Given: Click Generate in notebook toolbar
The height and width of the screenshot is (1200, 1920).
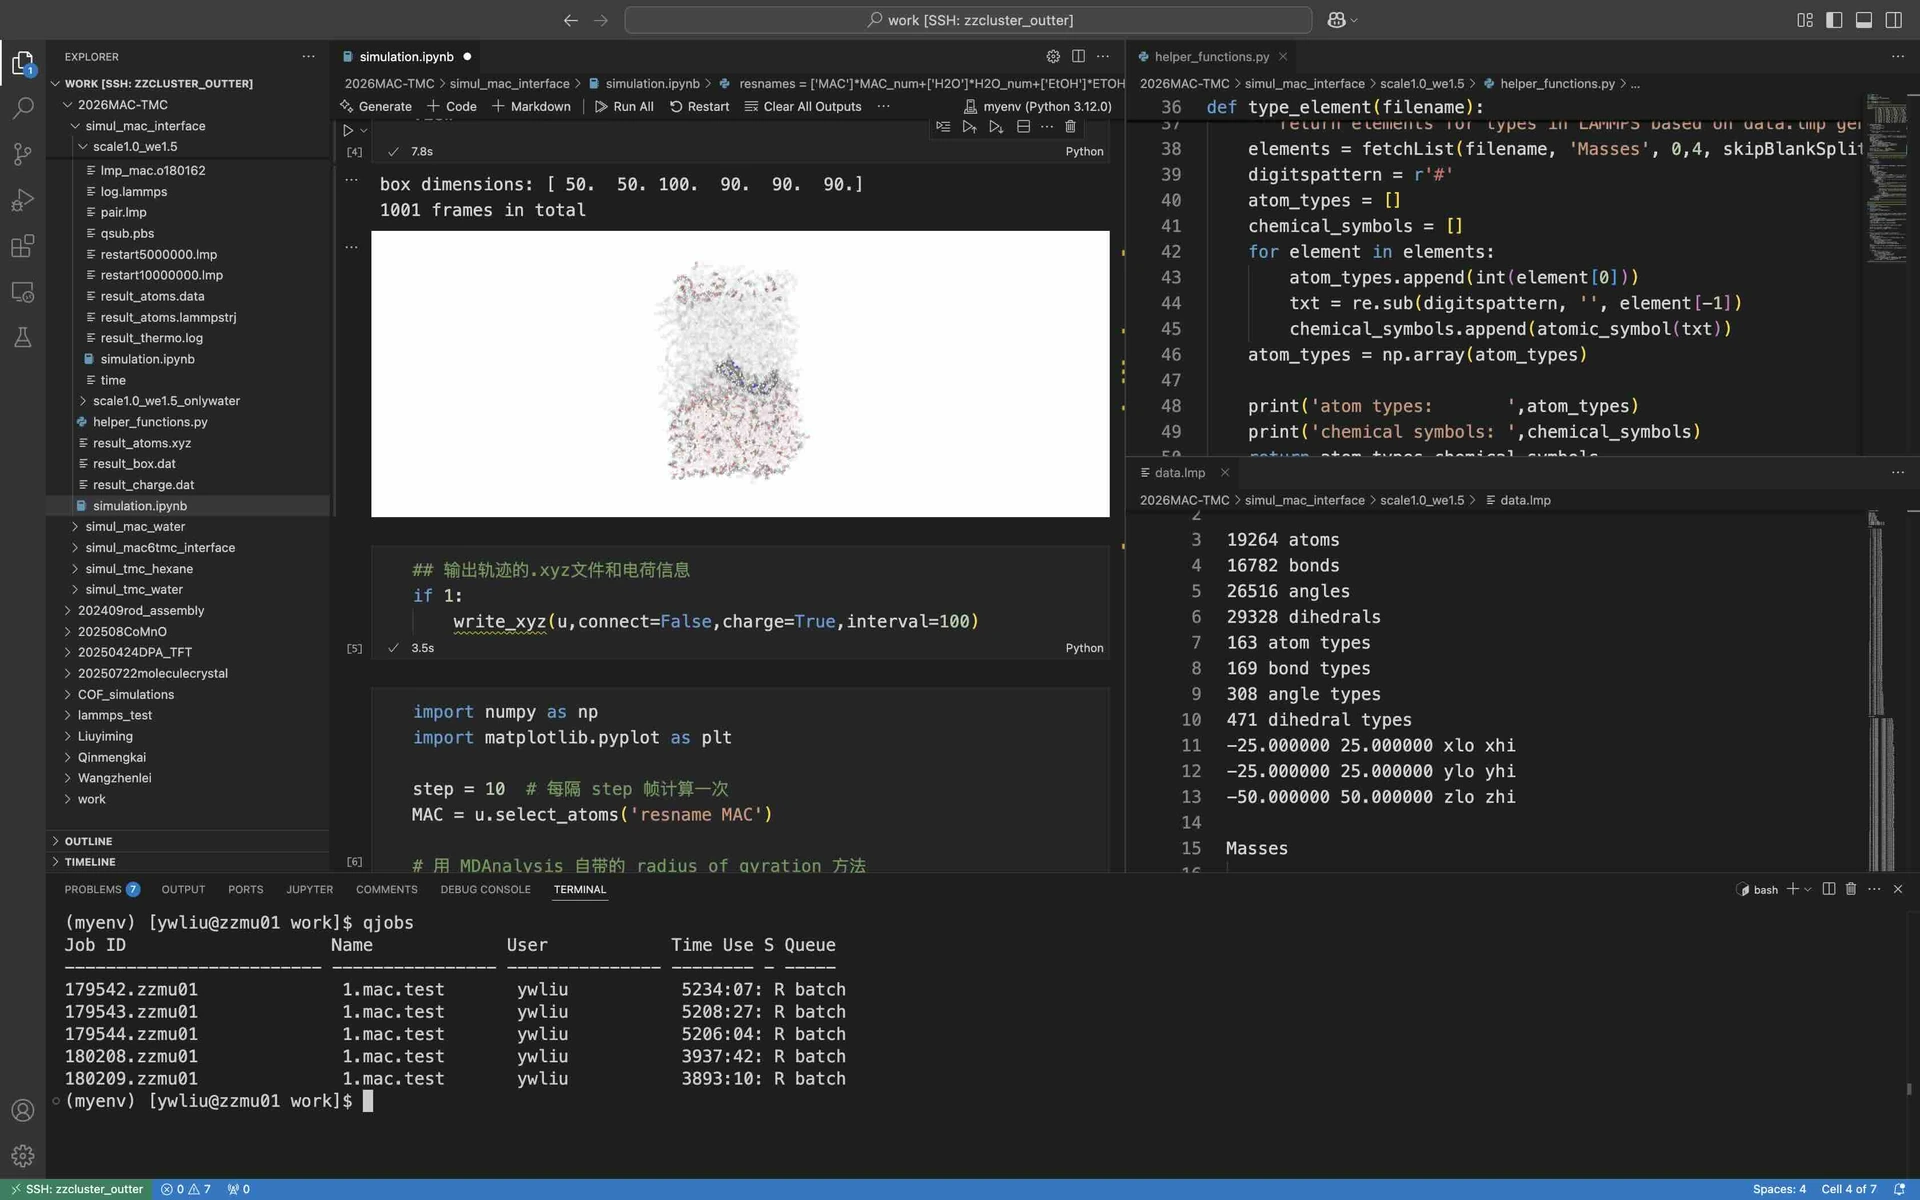Looking at the screenshot, I should (376, 107).
